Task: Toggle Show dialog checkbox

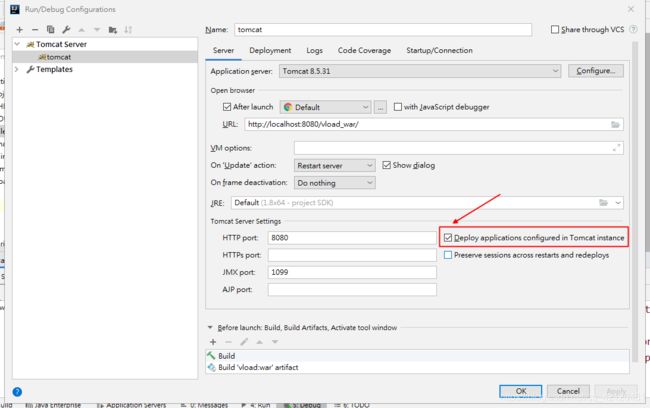Action: point(386,165)
